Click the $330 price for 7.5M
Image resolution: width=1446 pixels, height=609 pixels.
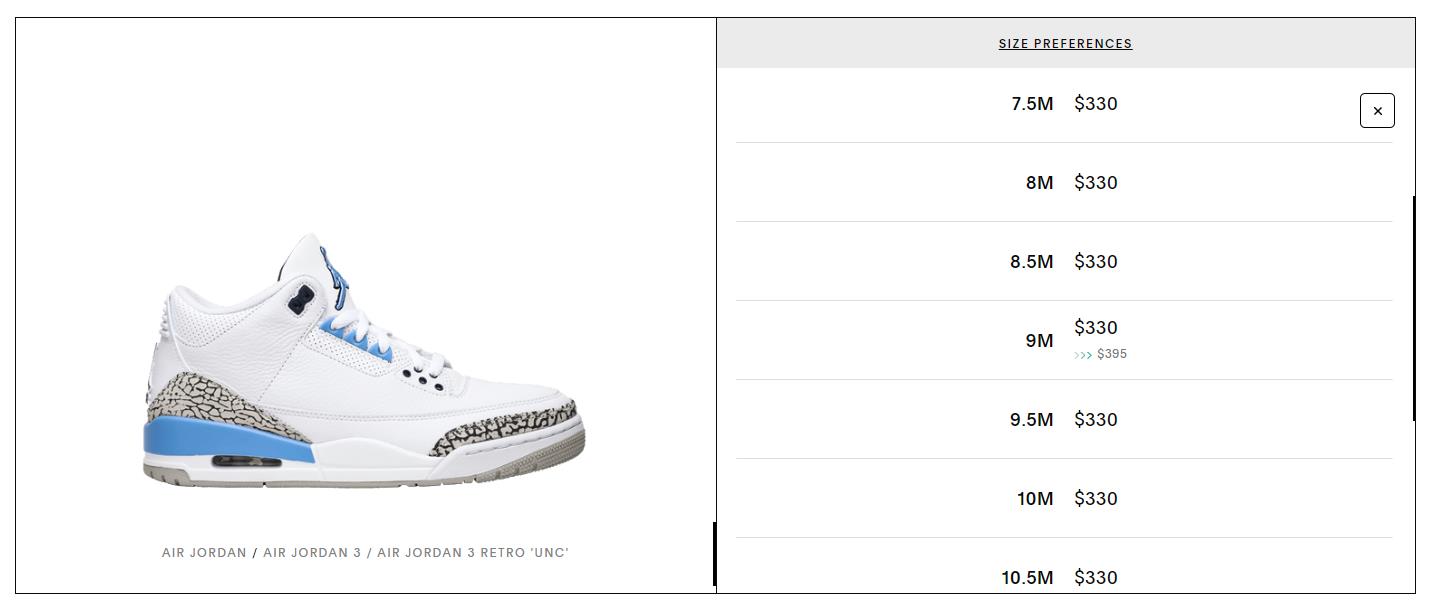coord(1096,104)
